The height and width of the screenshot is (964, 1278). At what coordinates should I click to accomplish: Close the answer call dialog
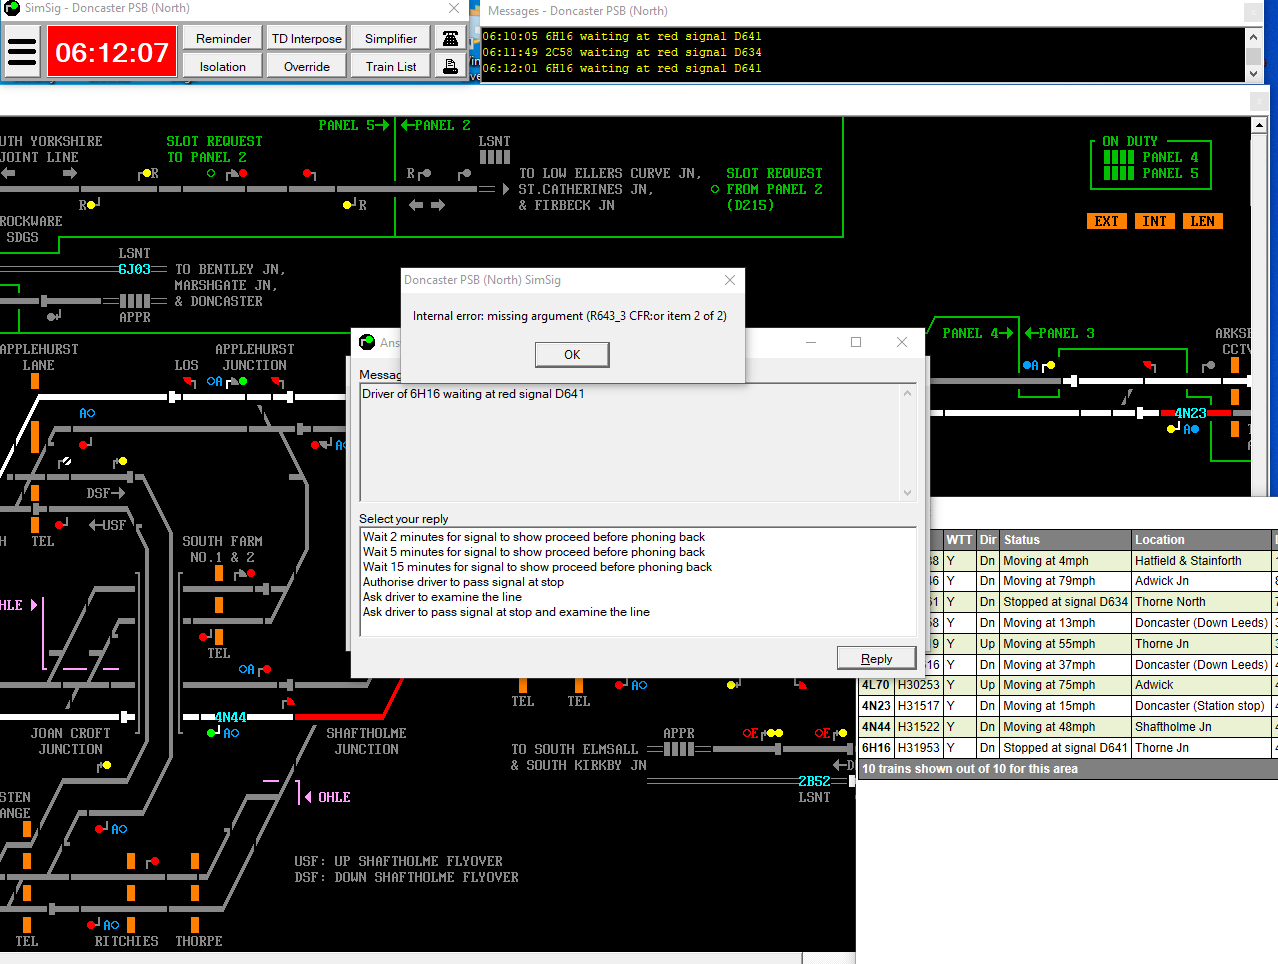pyautogui.click(x=902, y=342)
